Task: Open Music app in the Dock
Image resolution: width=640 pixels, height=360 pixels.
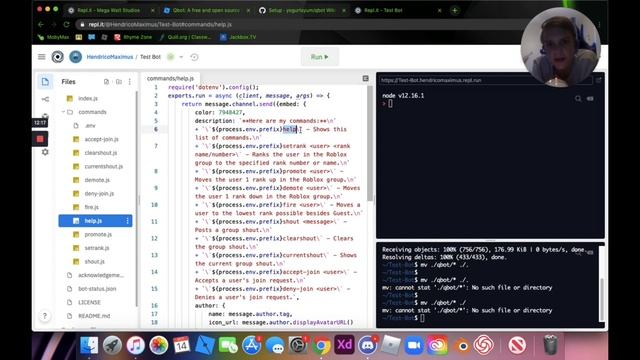Action: coord(136,345)
